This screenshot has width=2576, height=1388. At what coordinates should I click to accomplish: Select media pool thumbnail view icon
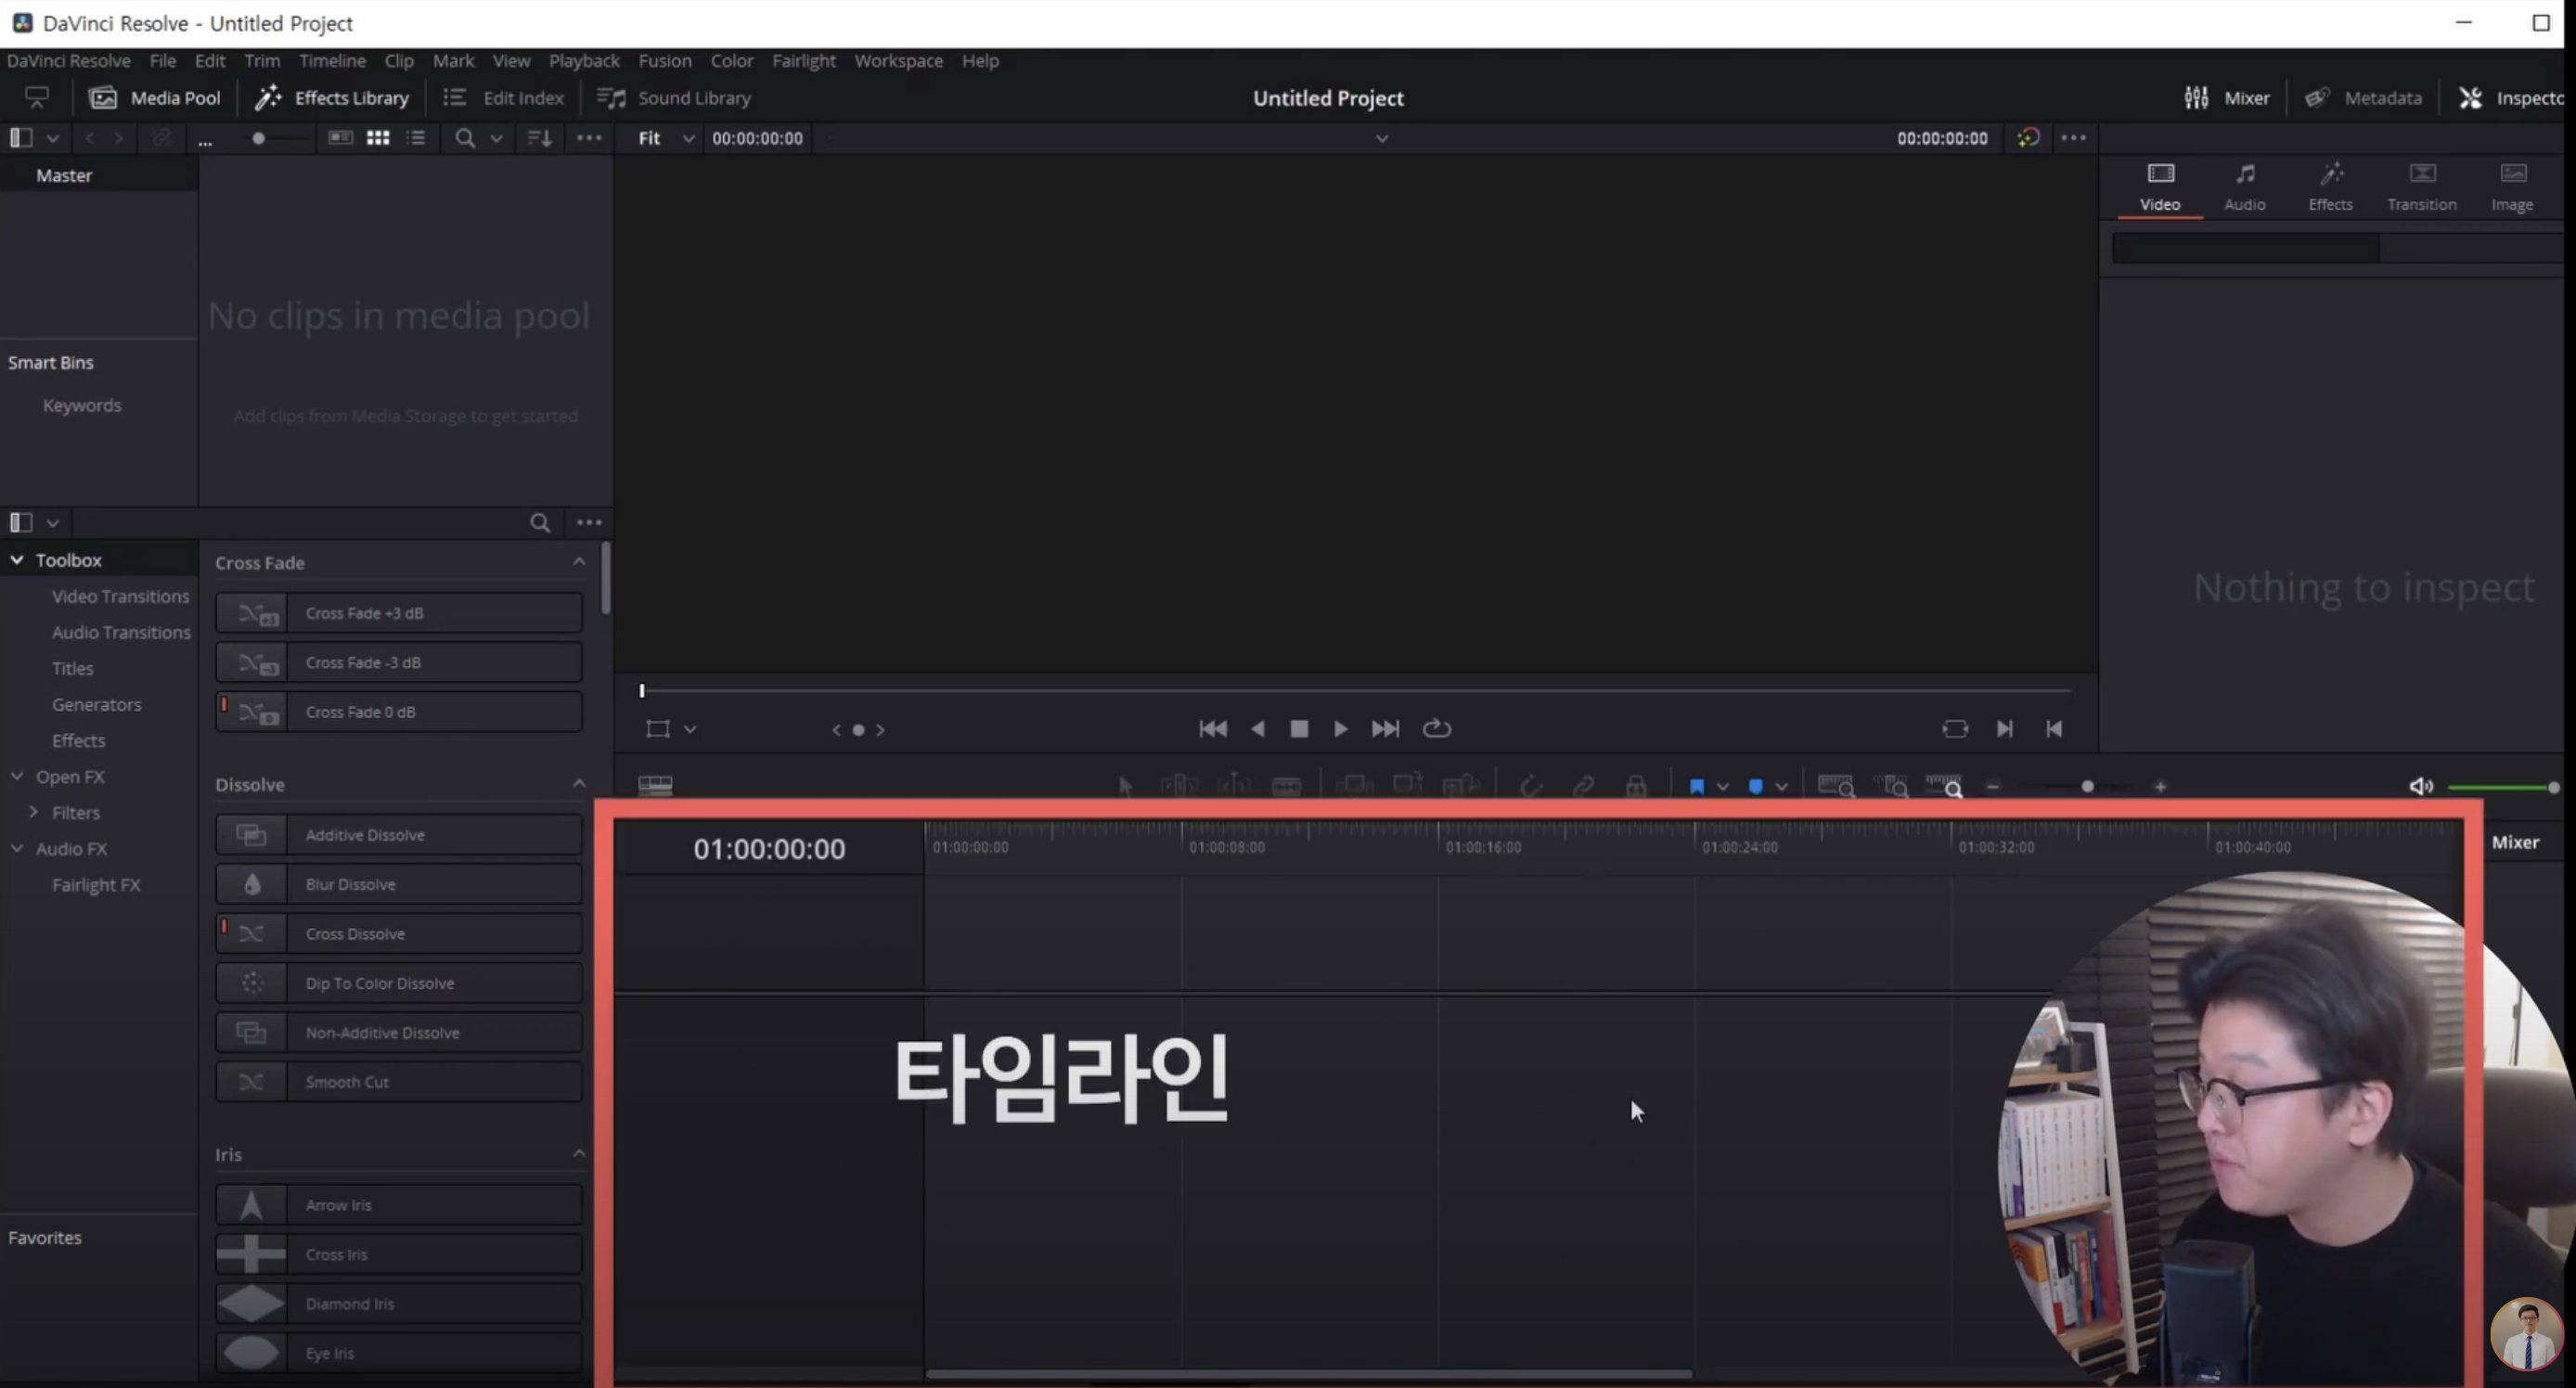(377, 138)
